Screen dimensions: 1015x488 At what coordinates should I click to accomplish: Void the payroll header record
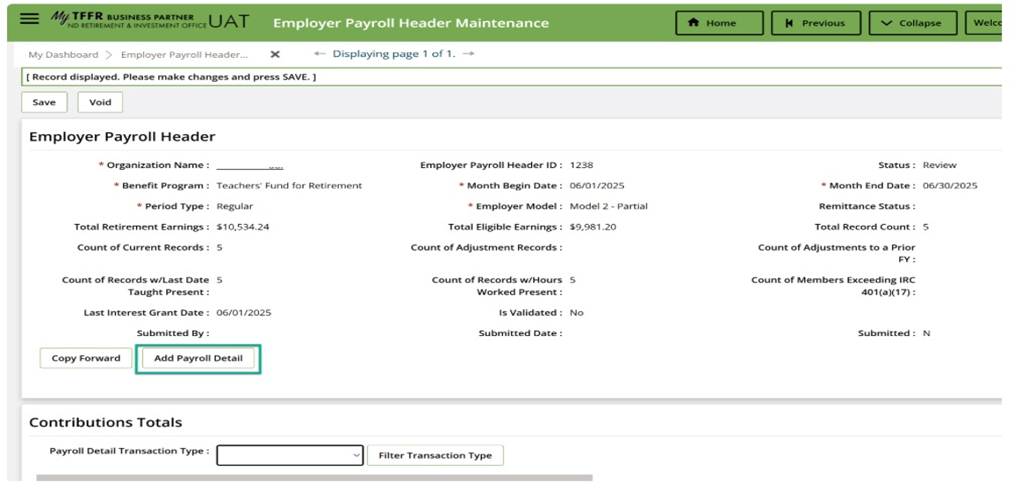click(x=100, y=102)
